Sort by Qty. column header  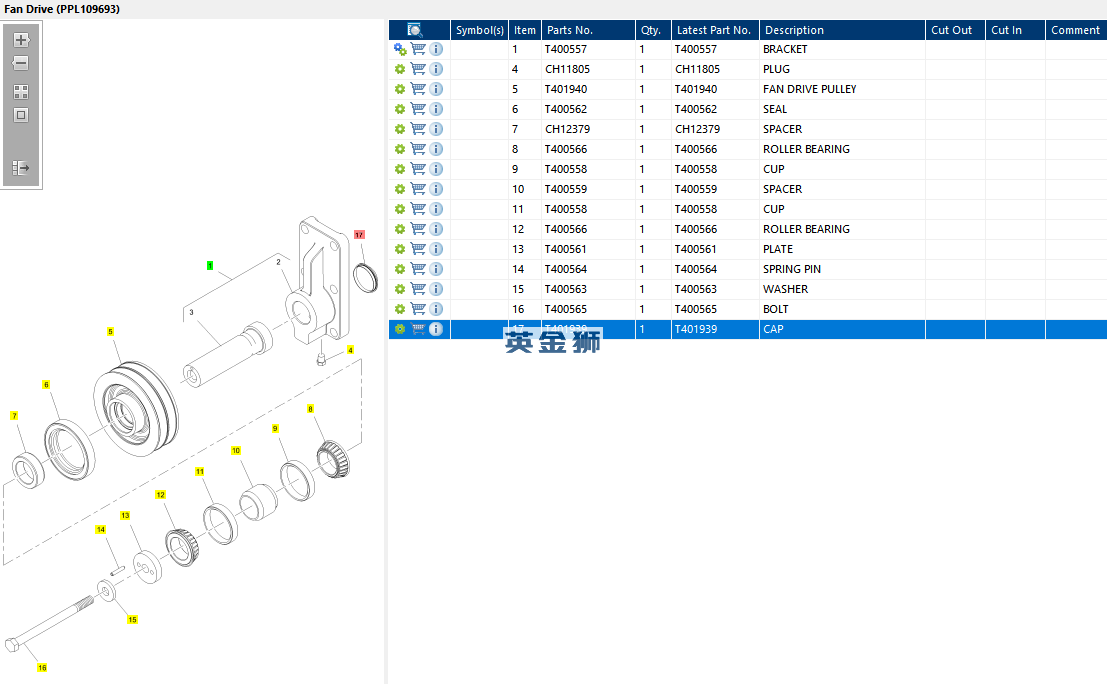(653, 30)
